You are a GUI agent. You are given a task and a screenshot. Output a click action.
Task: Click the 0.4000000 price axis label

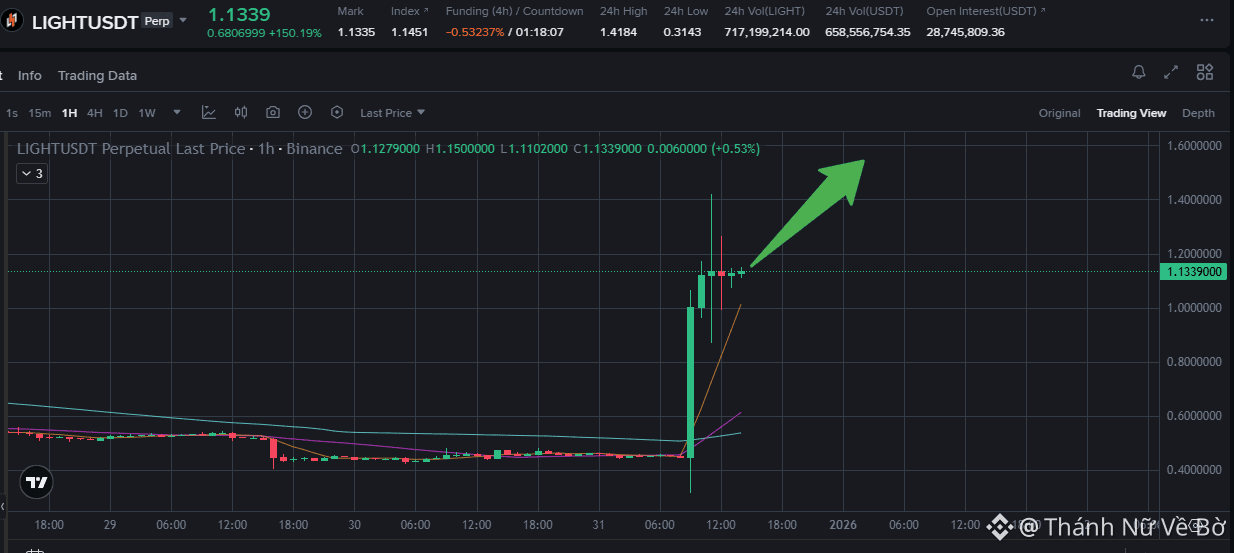tap(1194, 470)
